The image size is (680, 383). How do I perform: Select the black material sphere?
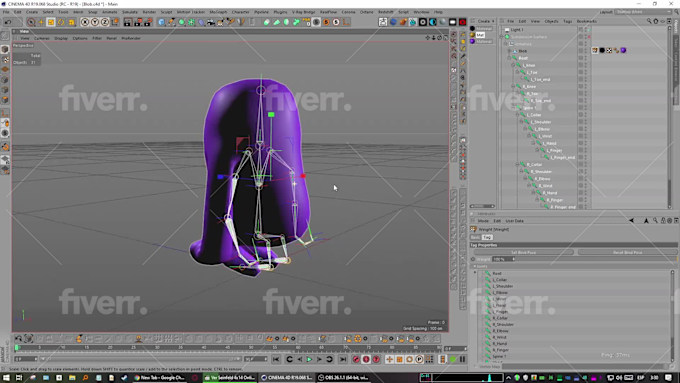pos(472,28)
